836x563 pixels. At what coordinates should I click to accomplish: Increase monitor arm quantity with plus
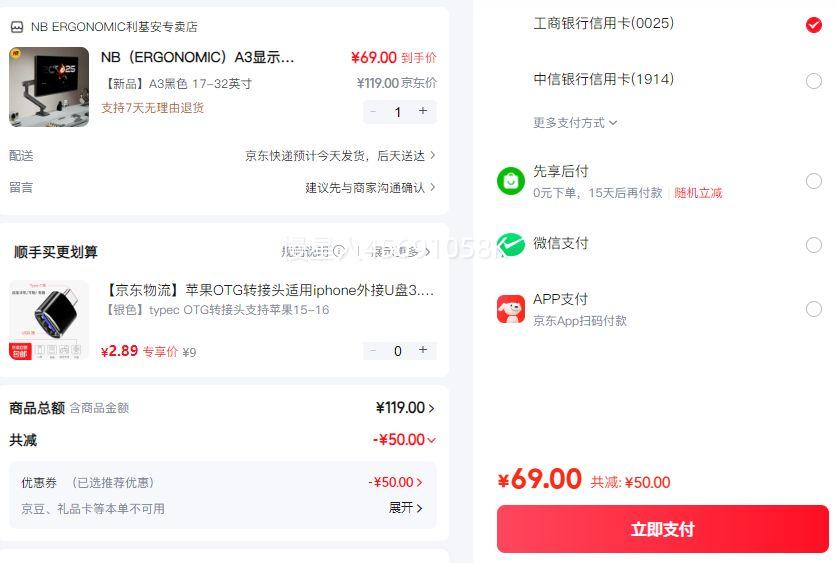click(423, 112)
